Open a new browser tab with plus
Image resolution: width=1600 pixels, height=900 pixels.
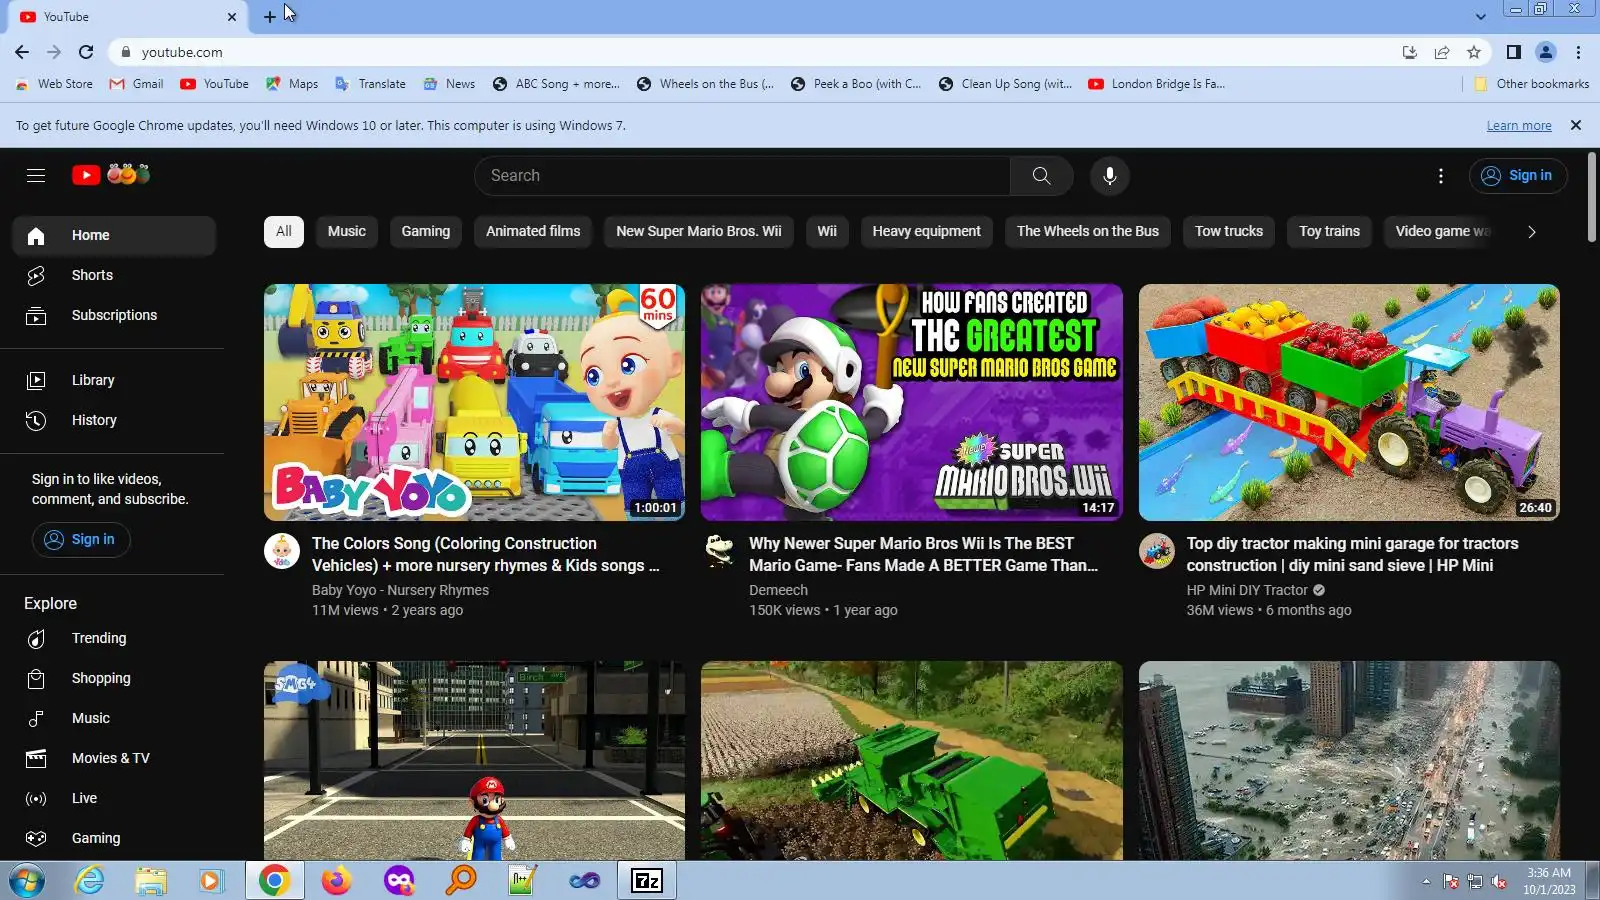pos(270,17)
